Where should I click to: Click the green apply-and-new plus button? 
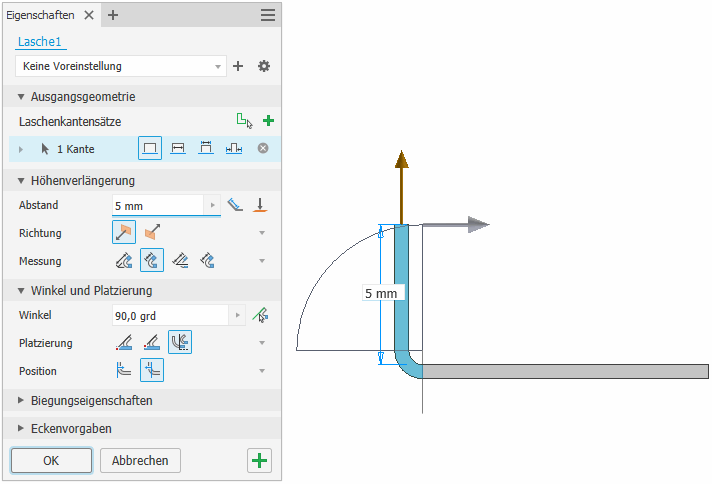[259, 460]
